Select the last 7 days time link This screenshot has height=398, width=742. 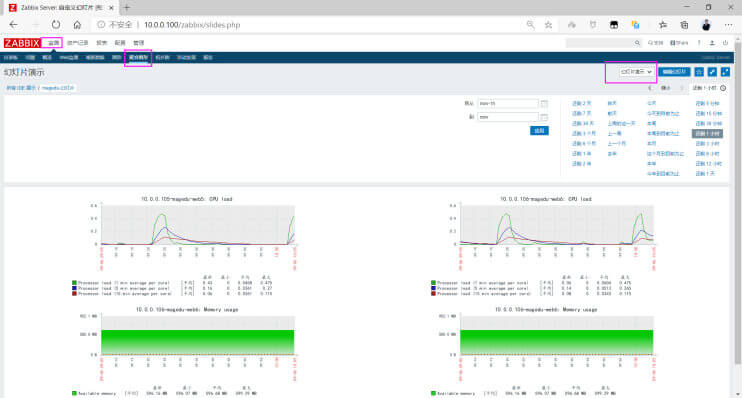(581, 114)
